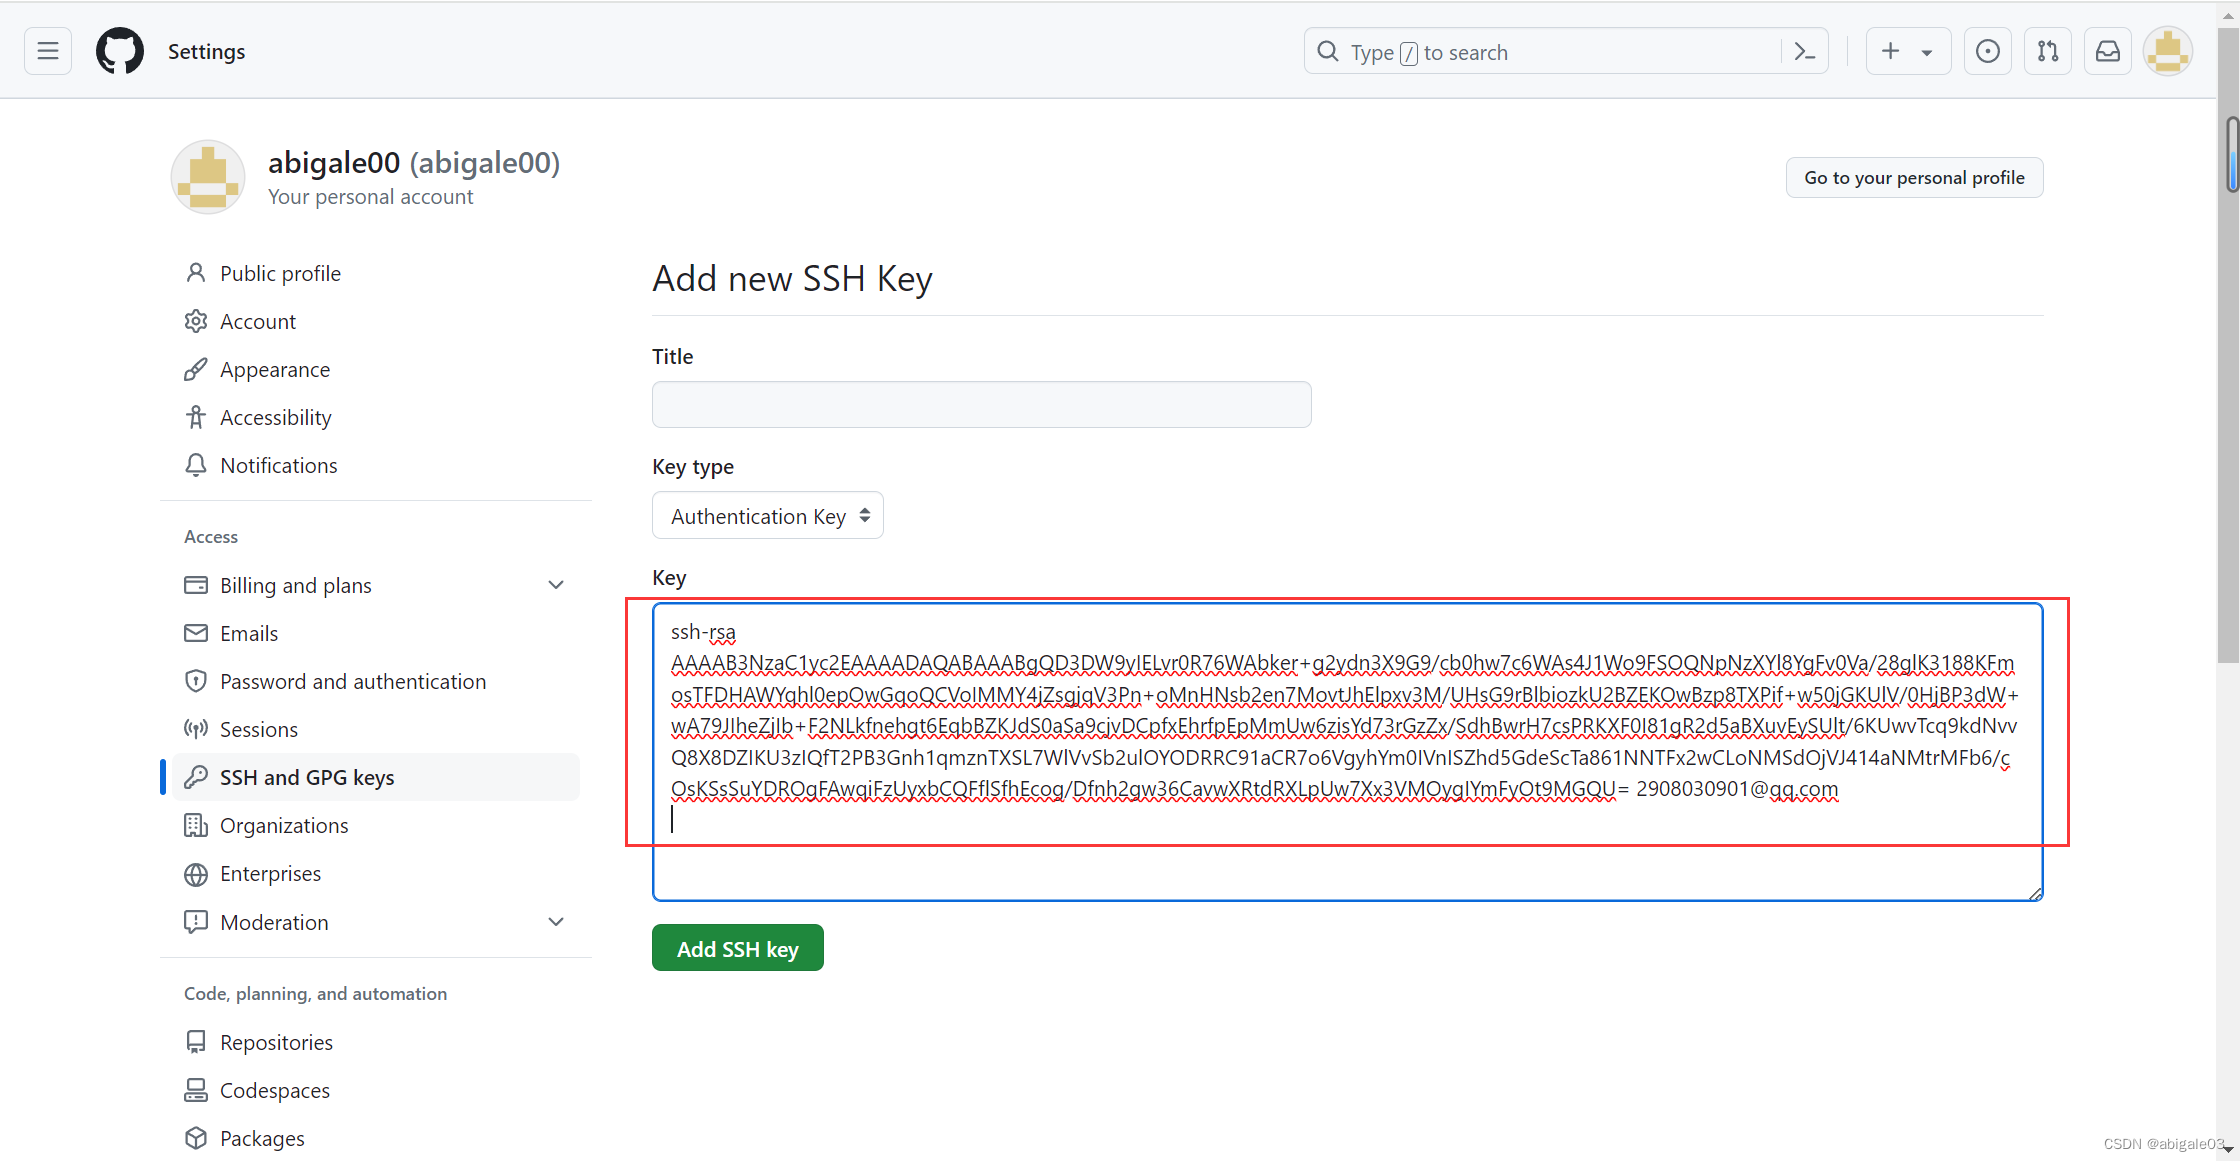The image size is (2240, 1161).
Task: Expand the Moderation section
Action: [556, 922]
